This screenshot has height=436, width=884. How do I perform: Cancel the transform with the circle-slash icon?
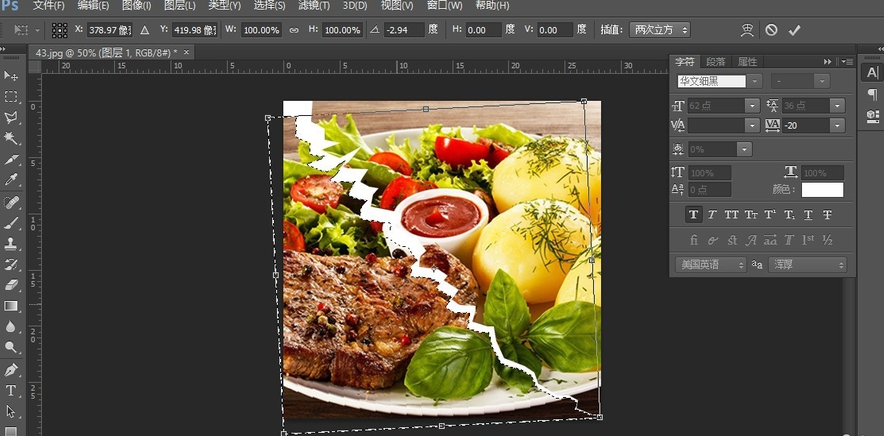coord(771,30)
